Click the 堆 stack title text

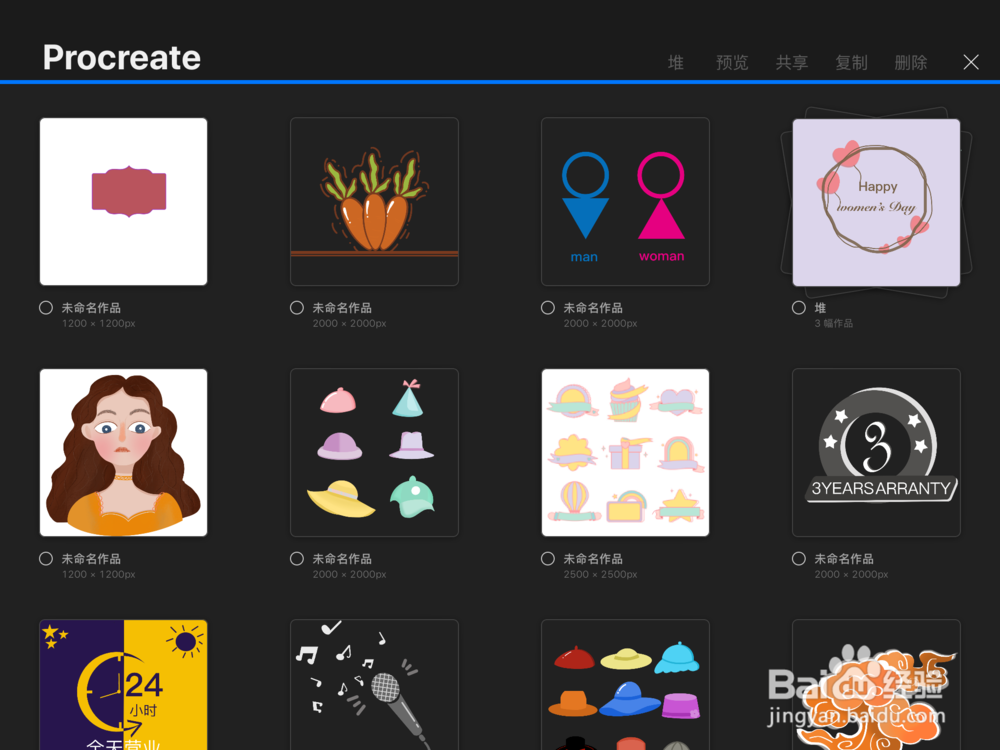click(820, 307)
